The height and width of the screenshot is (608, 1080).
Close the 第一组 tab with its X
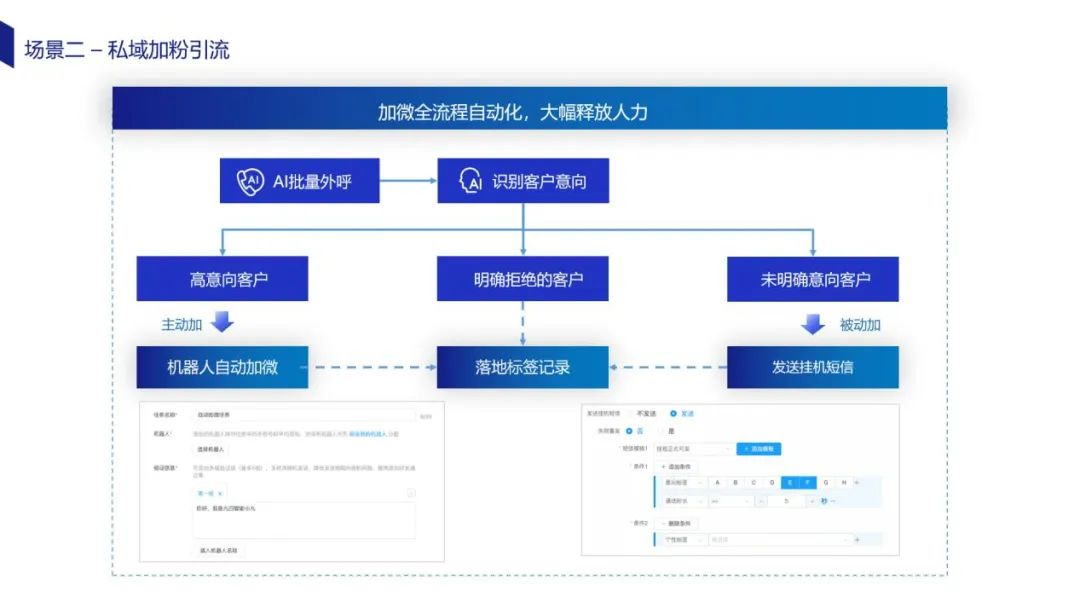220,494
